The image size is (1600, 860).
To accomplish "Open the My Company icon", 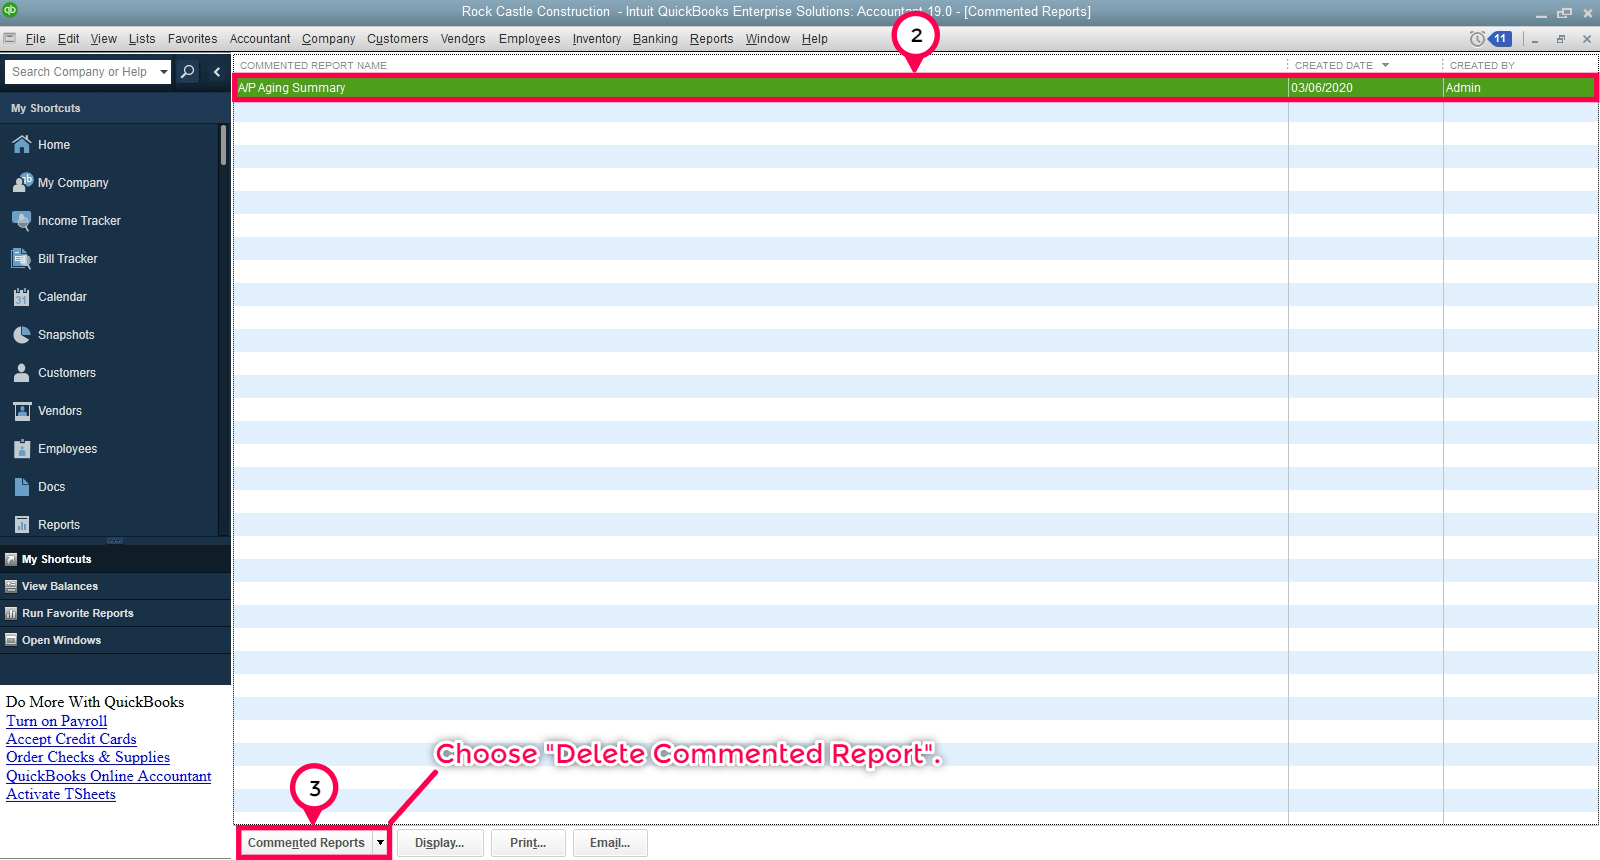I will click(x=21, y=183).
